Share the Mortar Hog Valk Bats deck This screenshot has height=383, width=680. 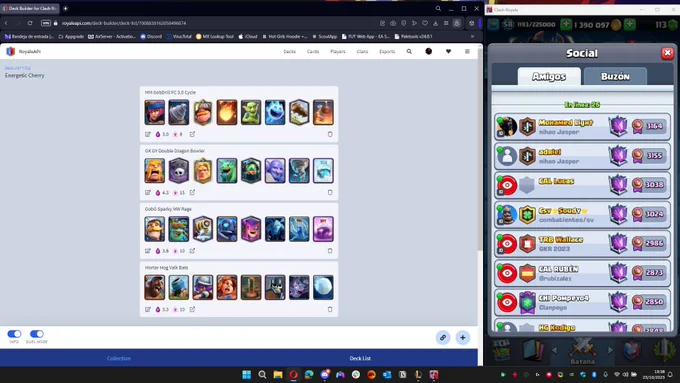tap(192, 309)
